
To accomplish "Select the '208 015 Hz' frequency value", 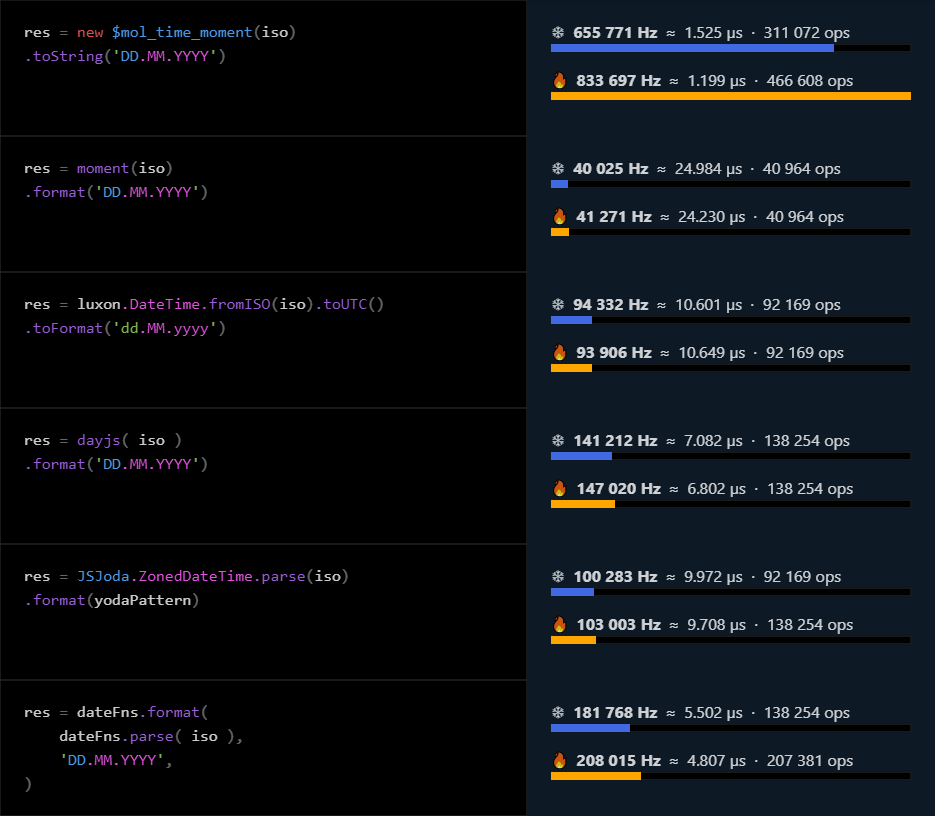I will click(x=618, y=761).
